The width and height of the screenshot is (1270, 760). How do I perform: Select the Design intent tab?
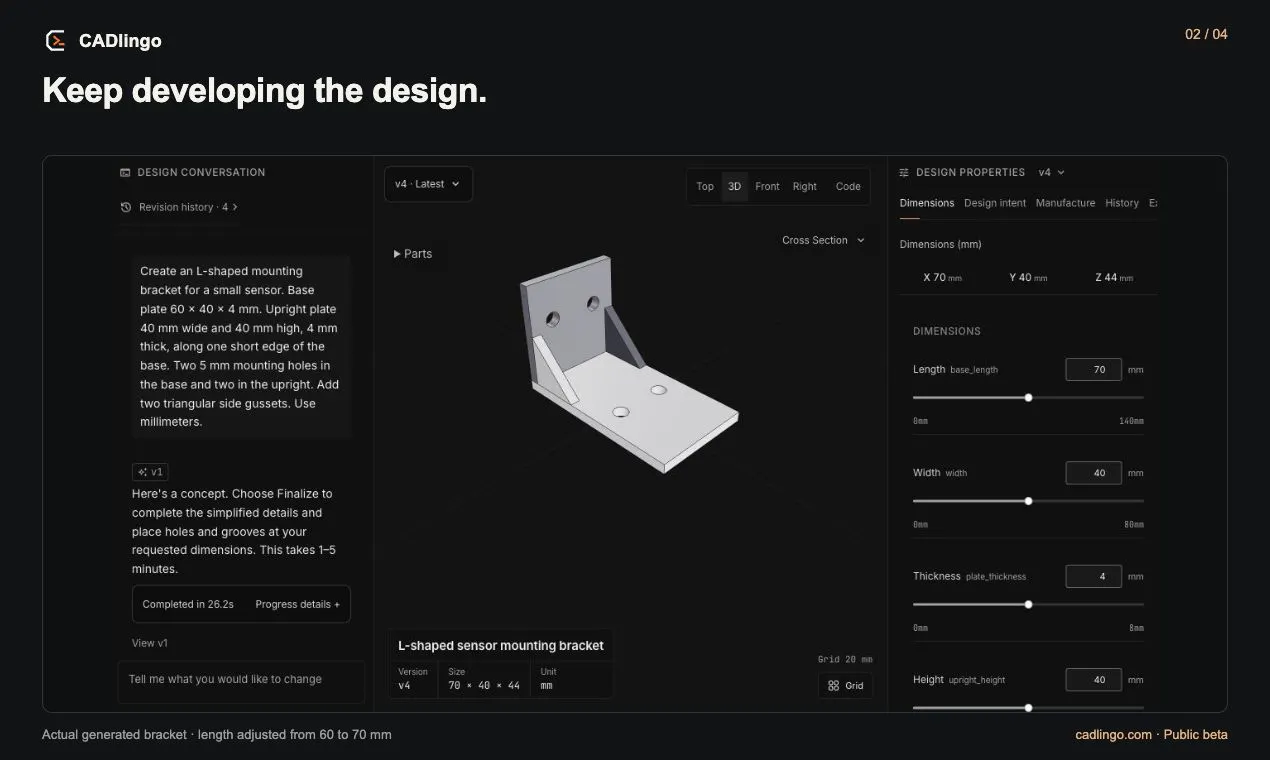(995, 203)
